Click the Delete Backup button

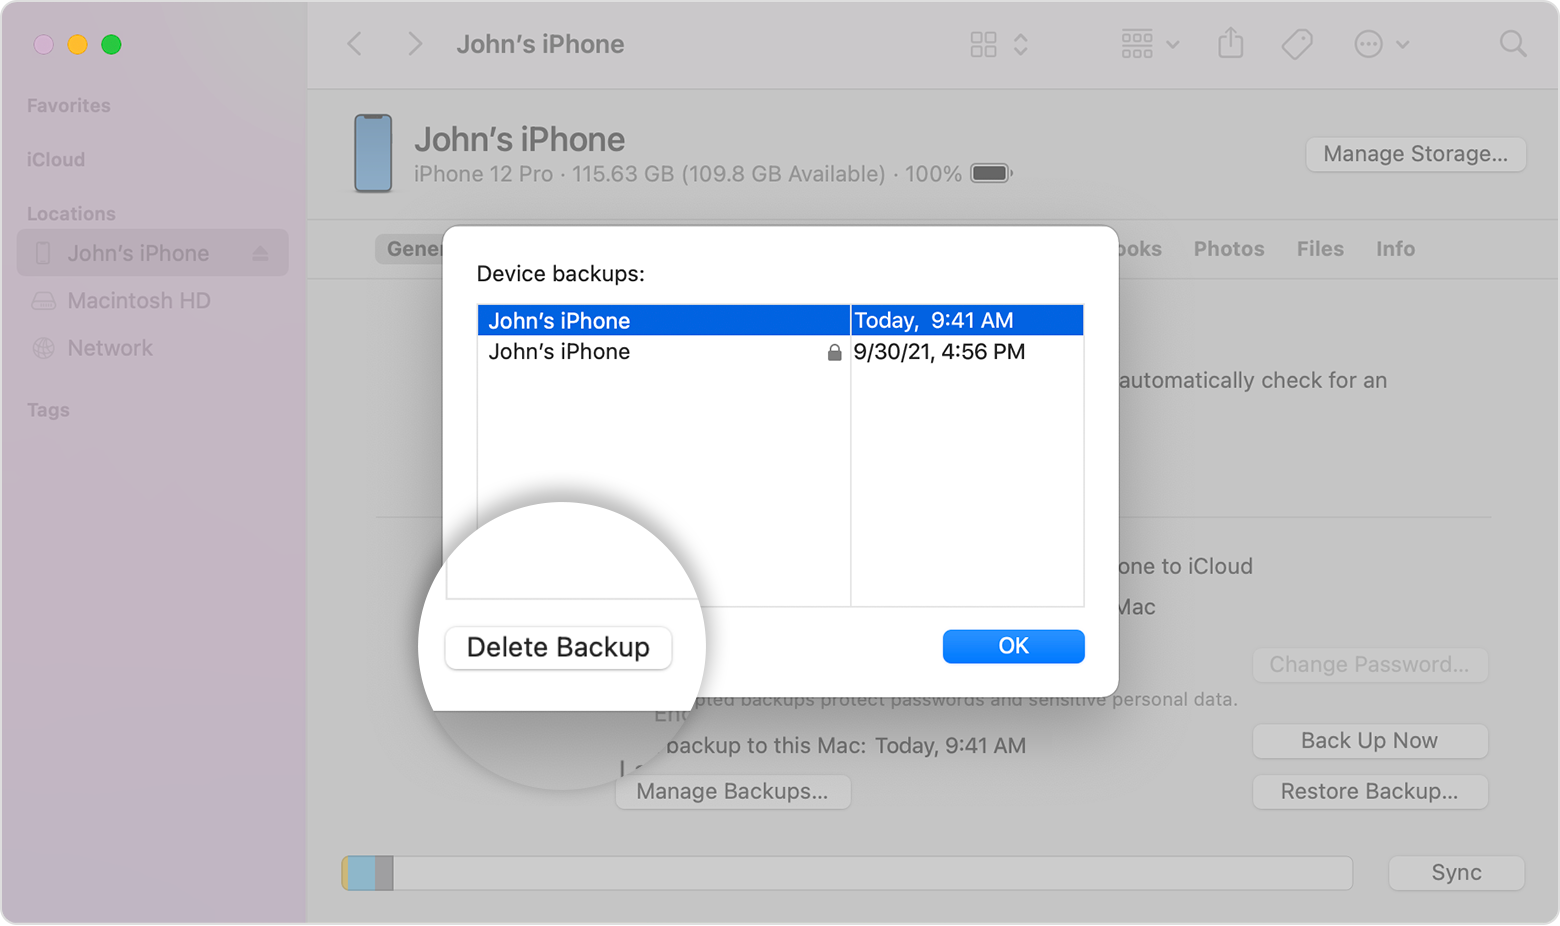click(558, 647)
